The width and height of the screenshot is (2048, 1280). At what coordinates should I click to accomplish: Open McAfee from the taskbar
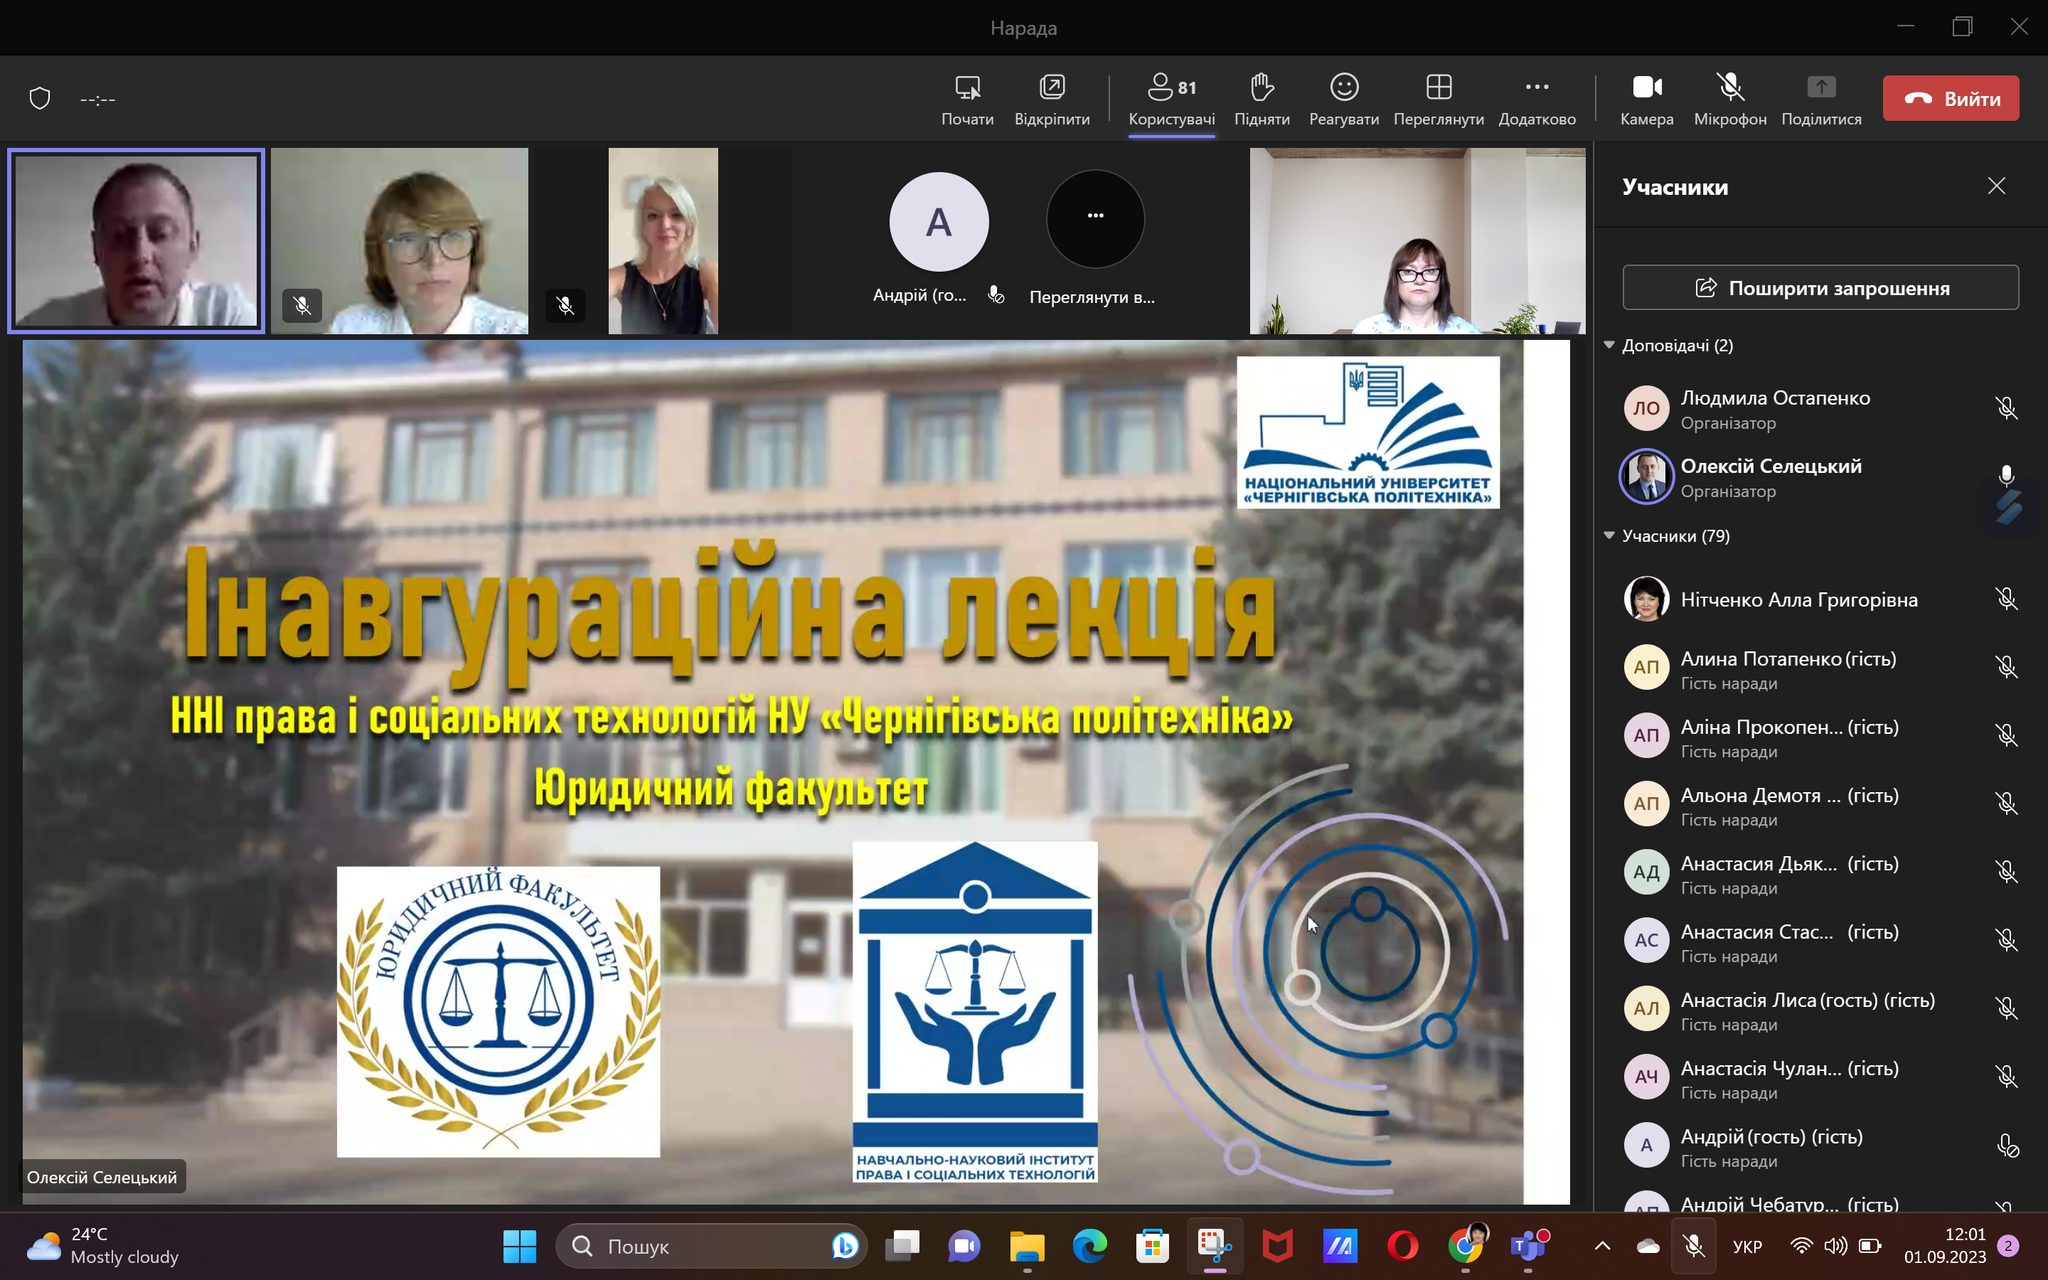1278,1246
